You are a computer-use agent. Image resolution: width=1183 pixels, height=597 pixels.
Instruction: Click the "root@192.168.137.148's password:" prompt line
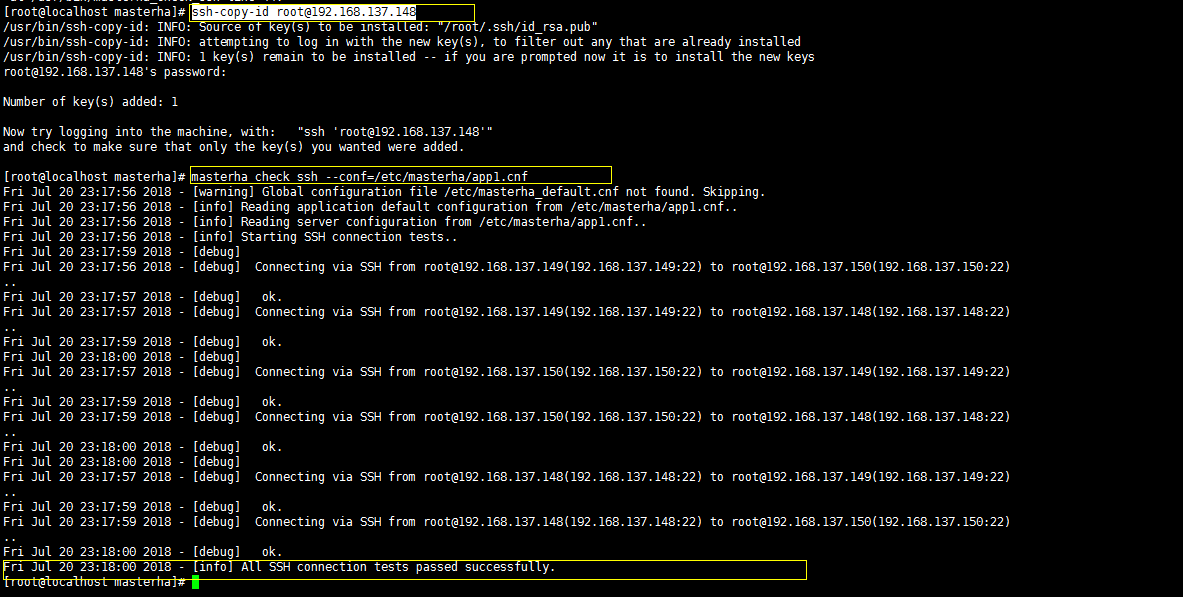(x=115, y=72)
